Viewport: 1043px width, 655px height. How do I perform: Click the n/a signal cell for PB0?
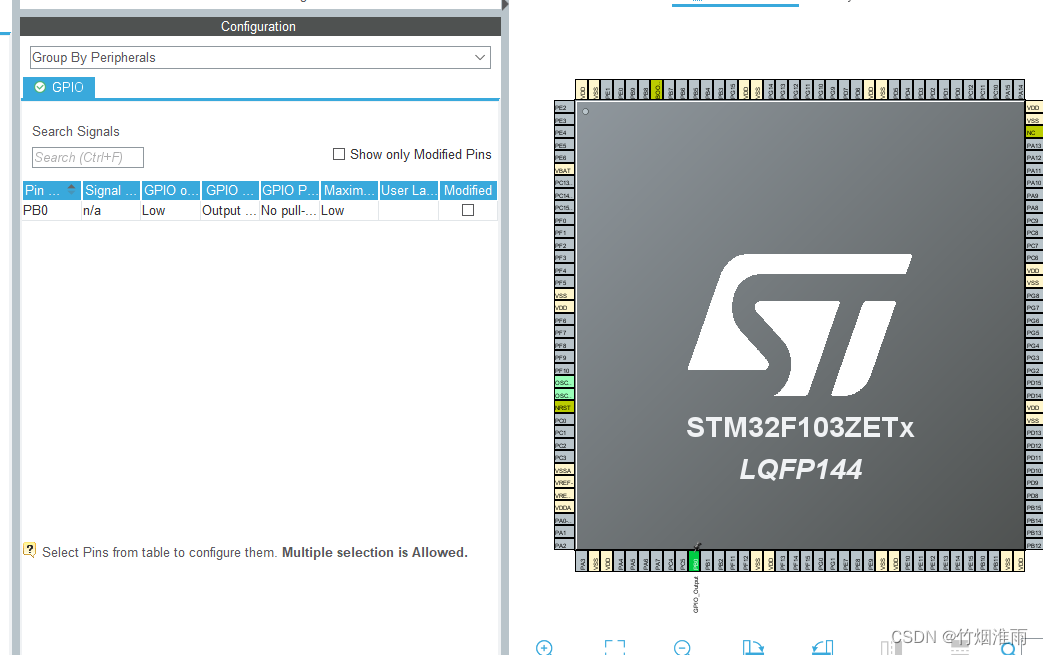(110, 211)
